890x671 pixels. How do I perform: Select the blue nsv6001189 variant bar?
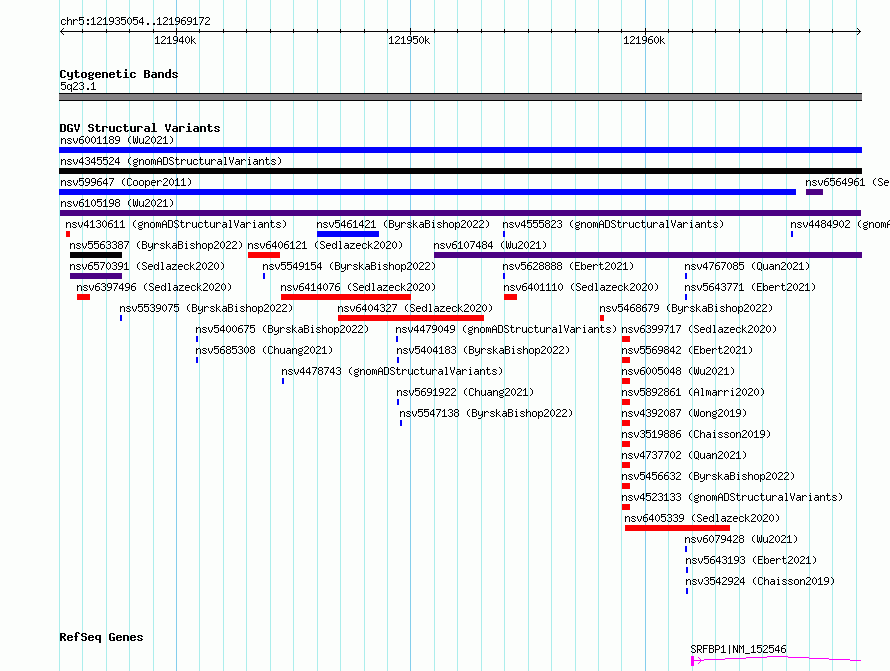point(460,150)
